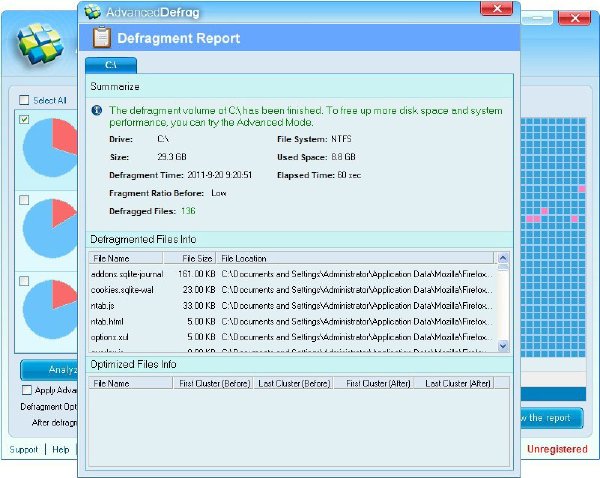
Task: Click Last Cluster (Before) column header
Action: tap(293, 383)
